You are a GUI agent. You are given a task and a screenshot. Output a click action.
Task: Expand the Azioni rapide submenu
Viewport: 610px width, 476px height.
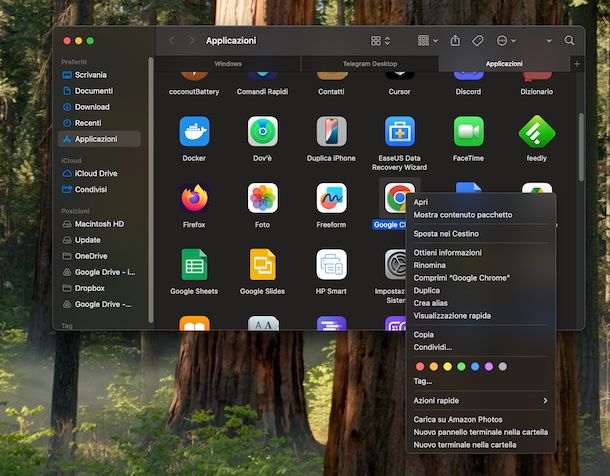click(x=480, y=401)
